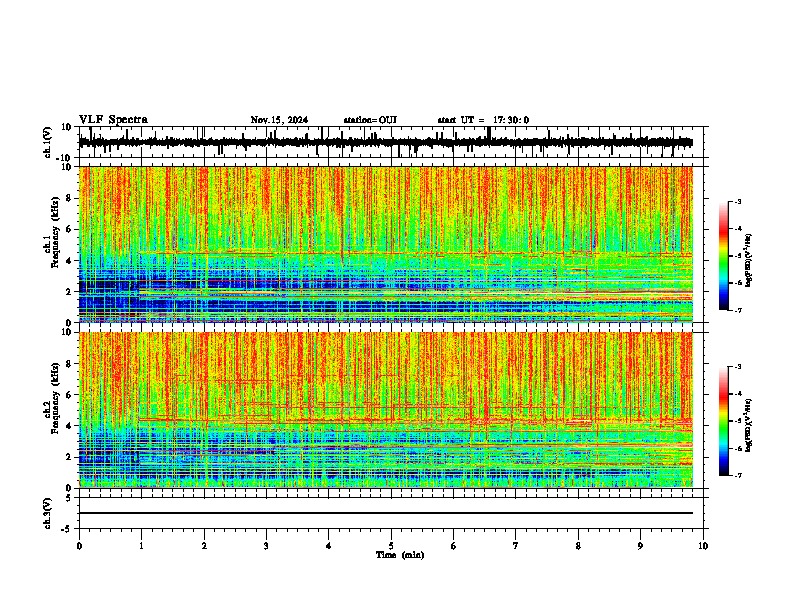Click the ch.1 "Frequency (kHz)" axis label
Viewport: 792px width, 612px height.
point(56,232)
